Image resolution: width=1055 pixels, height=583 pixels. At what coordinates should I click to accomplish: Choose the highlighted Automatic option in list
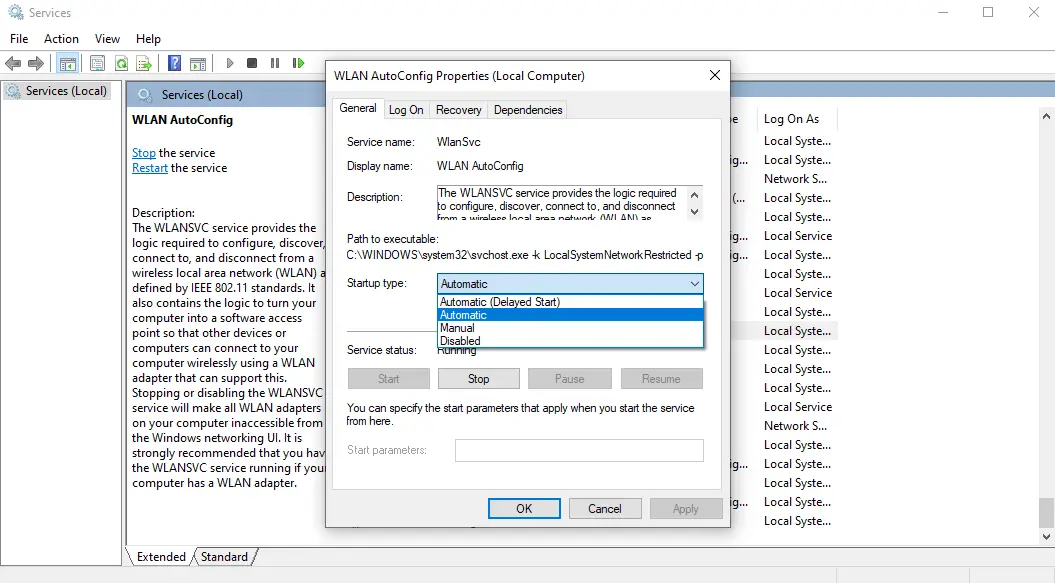570,315
